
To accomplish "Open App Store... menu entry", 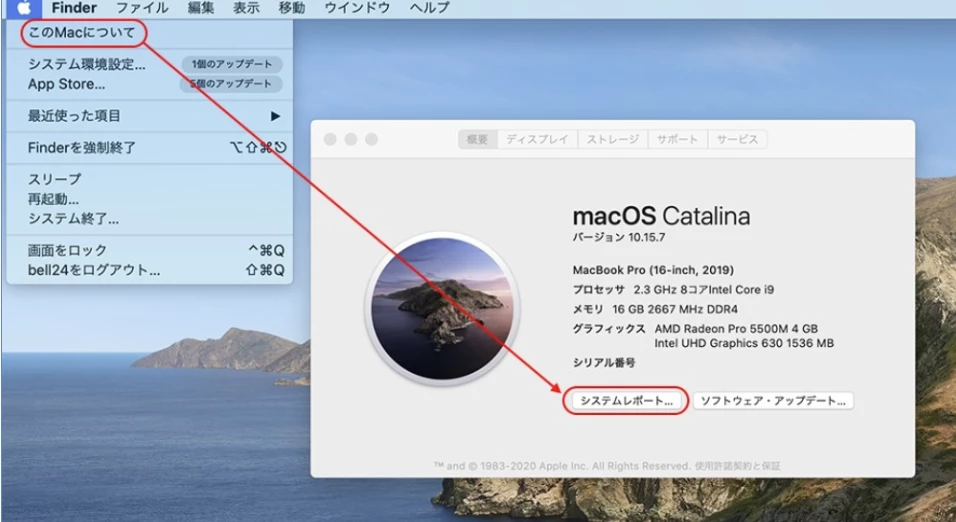I will point(66,84).
